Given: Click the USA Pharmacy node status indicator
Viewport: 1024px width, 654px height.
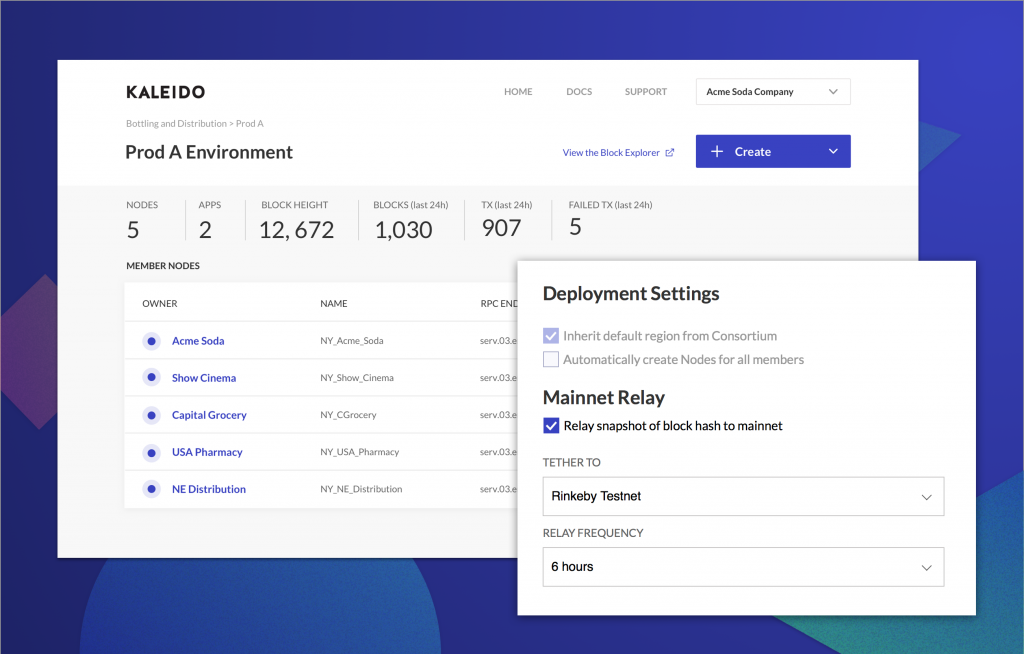Looking at the screenshot, I should (x=151, y=451).
